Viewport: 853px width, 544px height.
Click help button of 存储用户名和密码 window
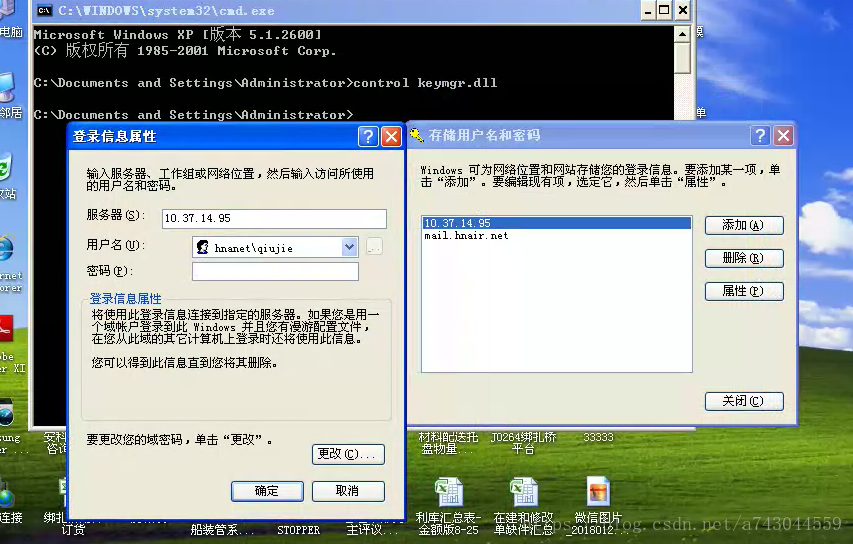coord(760,135)
